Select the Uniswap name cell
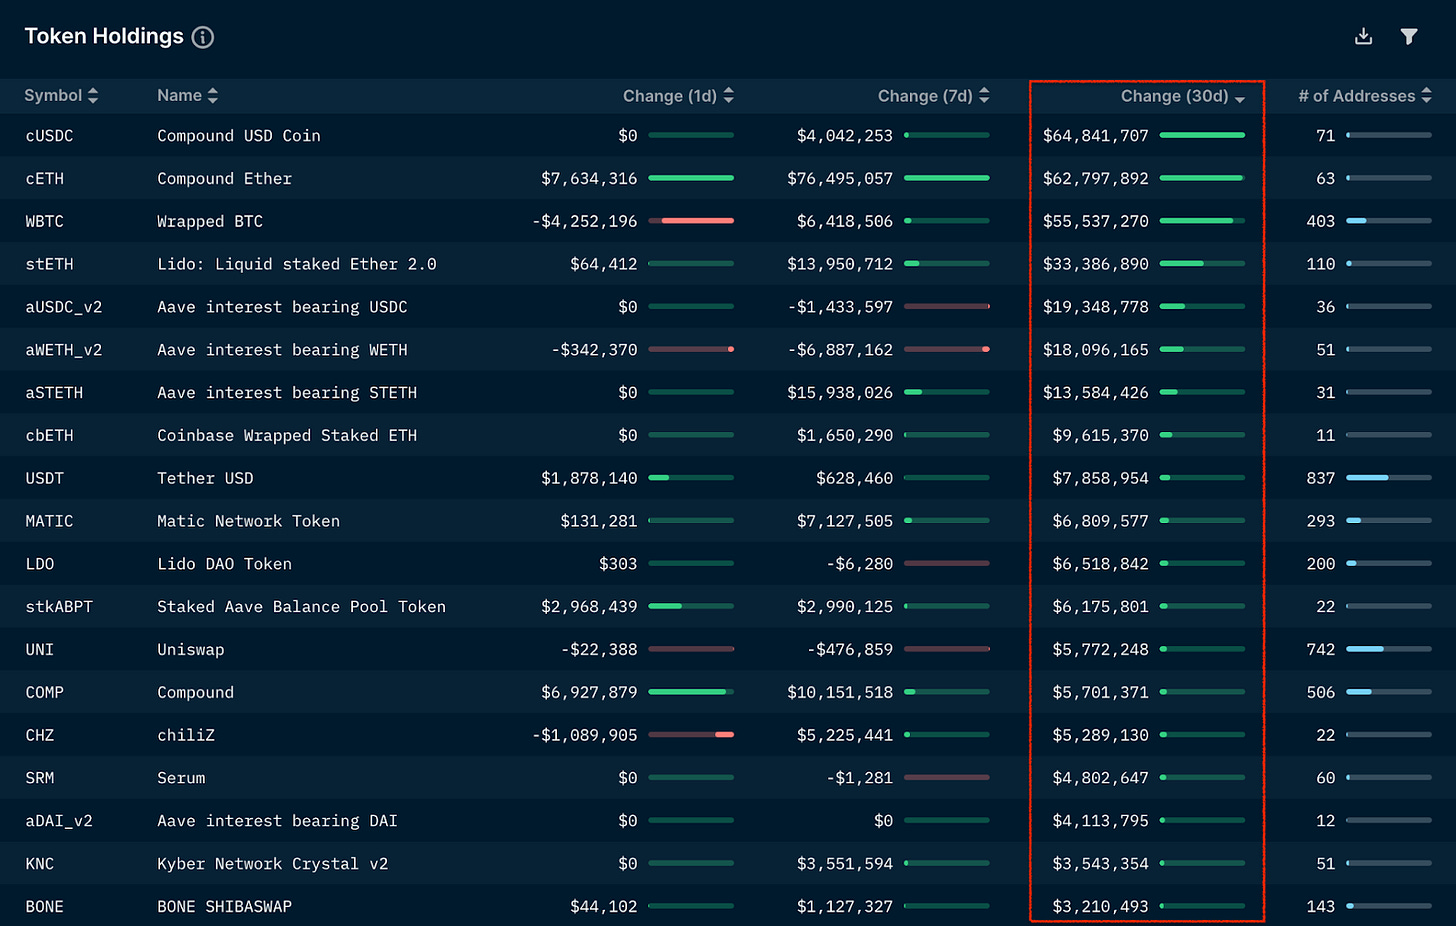 coord(191,650)
